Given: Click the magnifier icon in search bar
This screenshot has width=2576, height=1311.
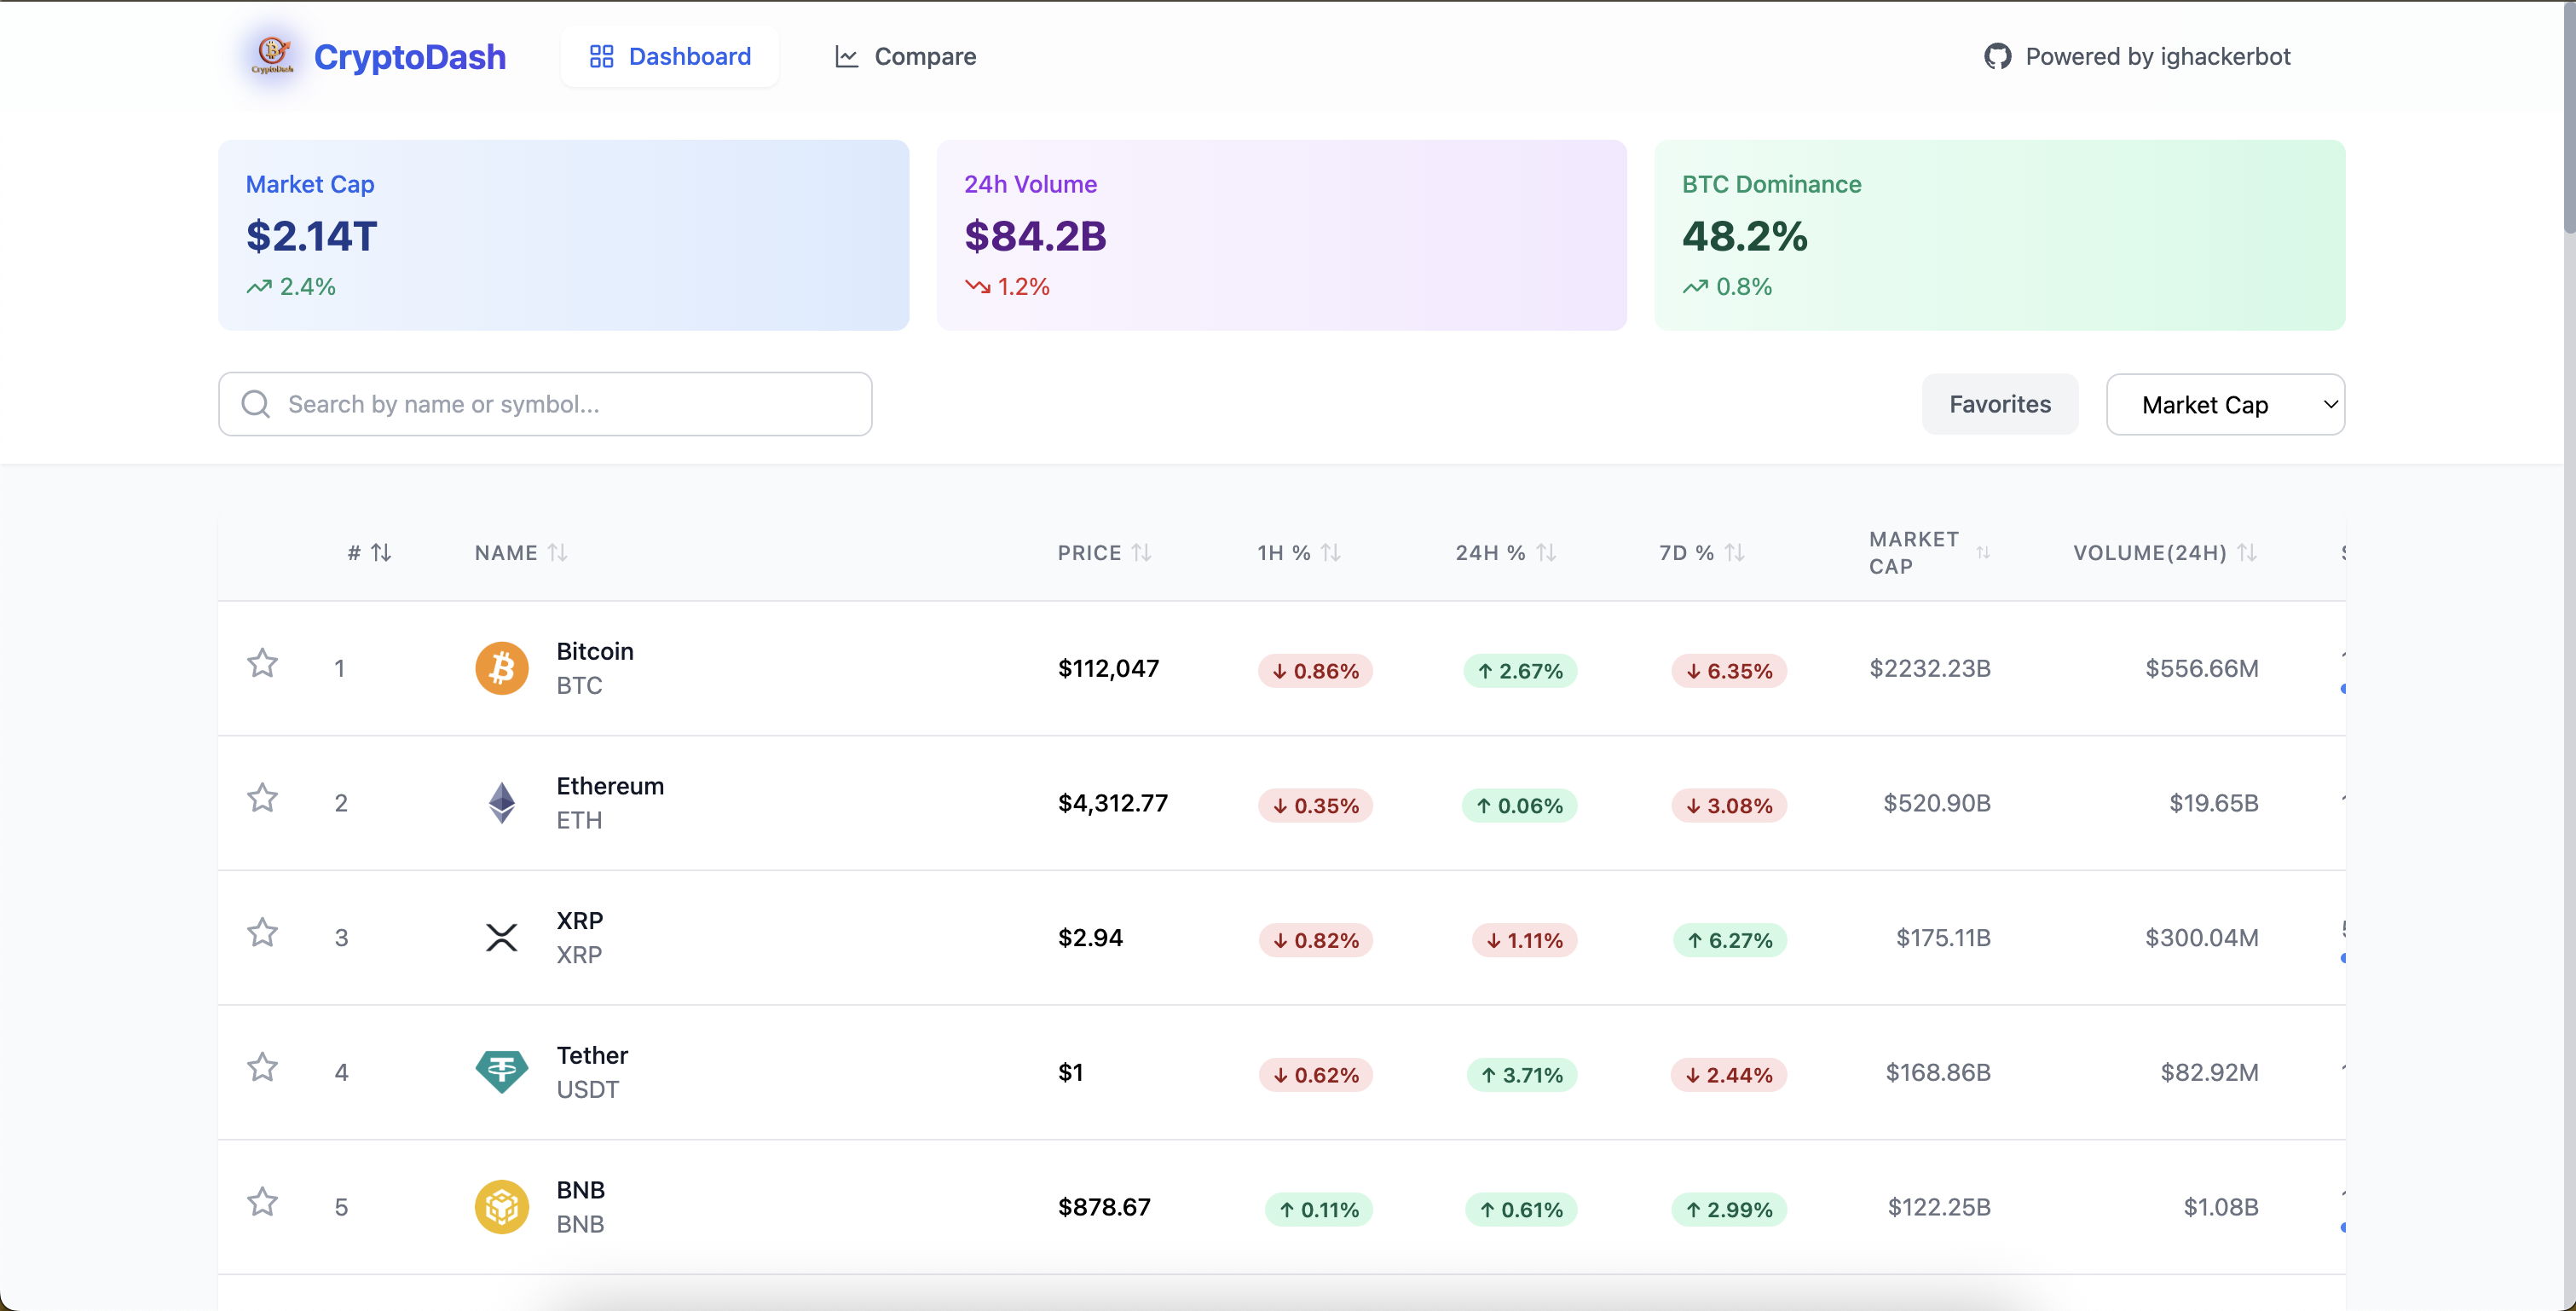Looking at the screenshot, I should (255, 403).
